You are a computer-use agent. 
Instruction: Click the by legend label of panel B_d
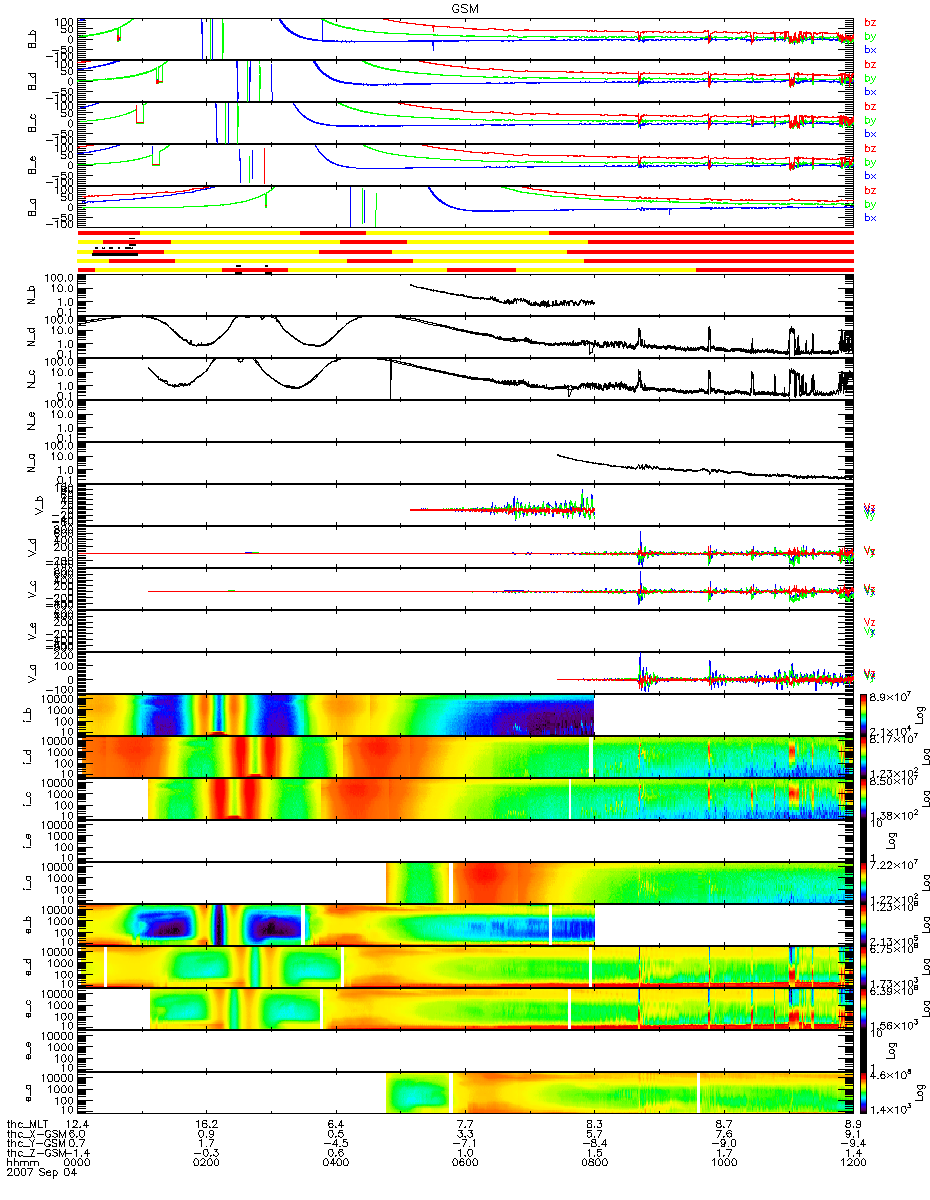click(x=870, y=78)
